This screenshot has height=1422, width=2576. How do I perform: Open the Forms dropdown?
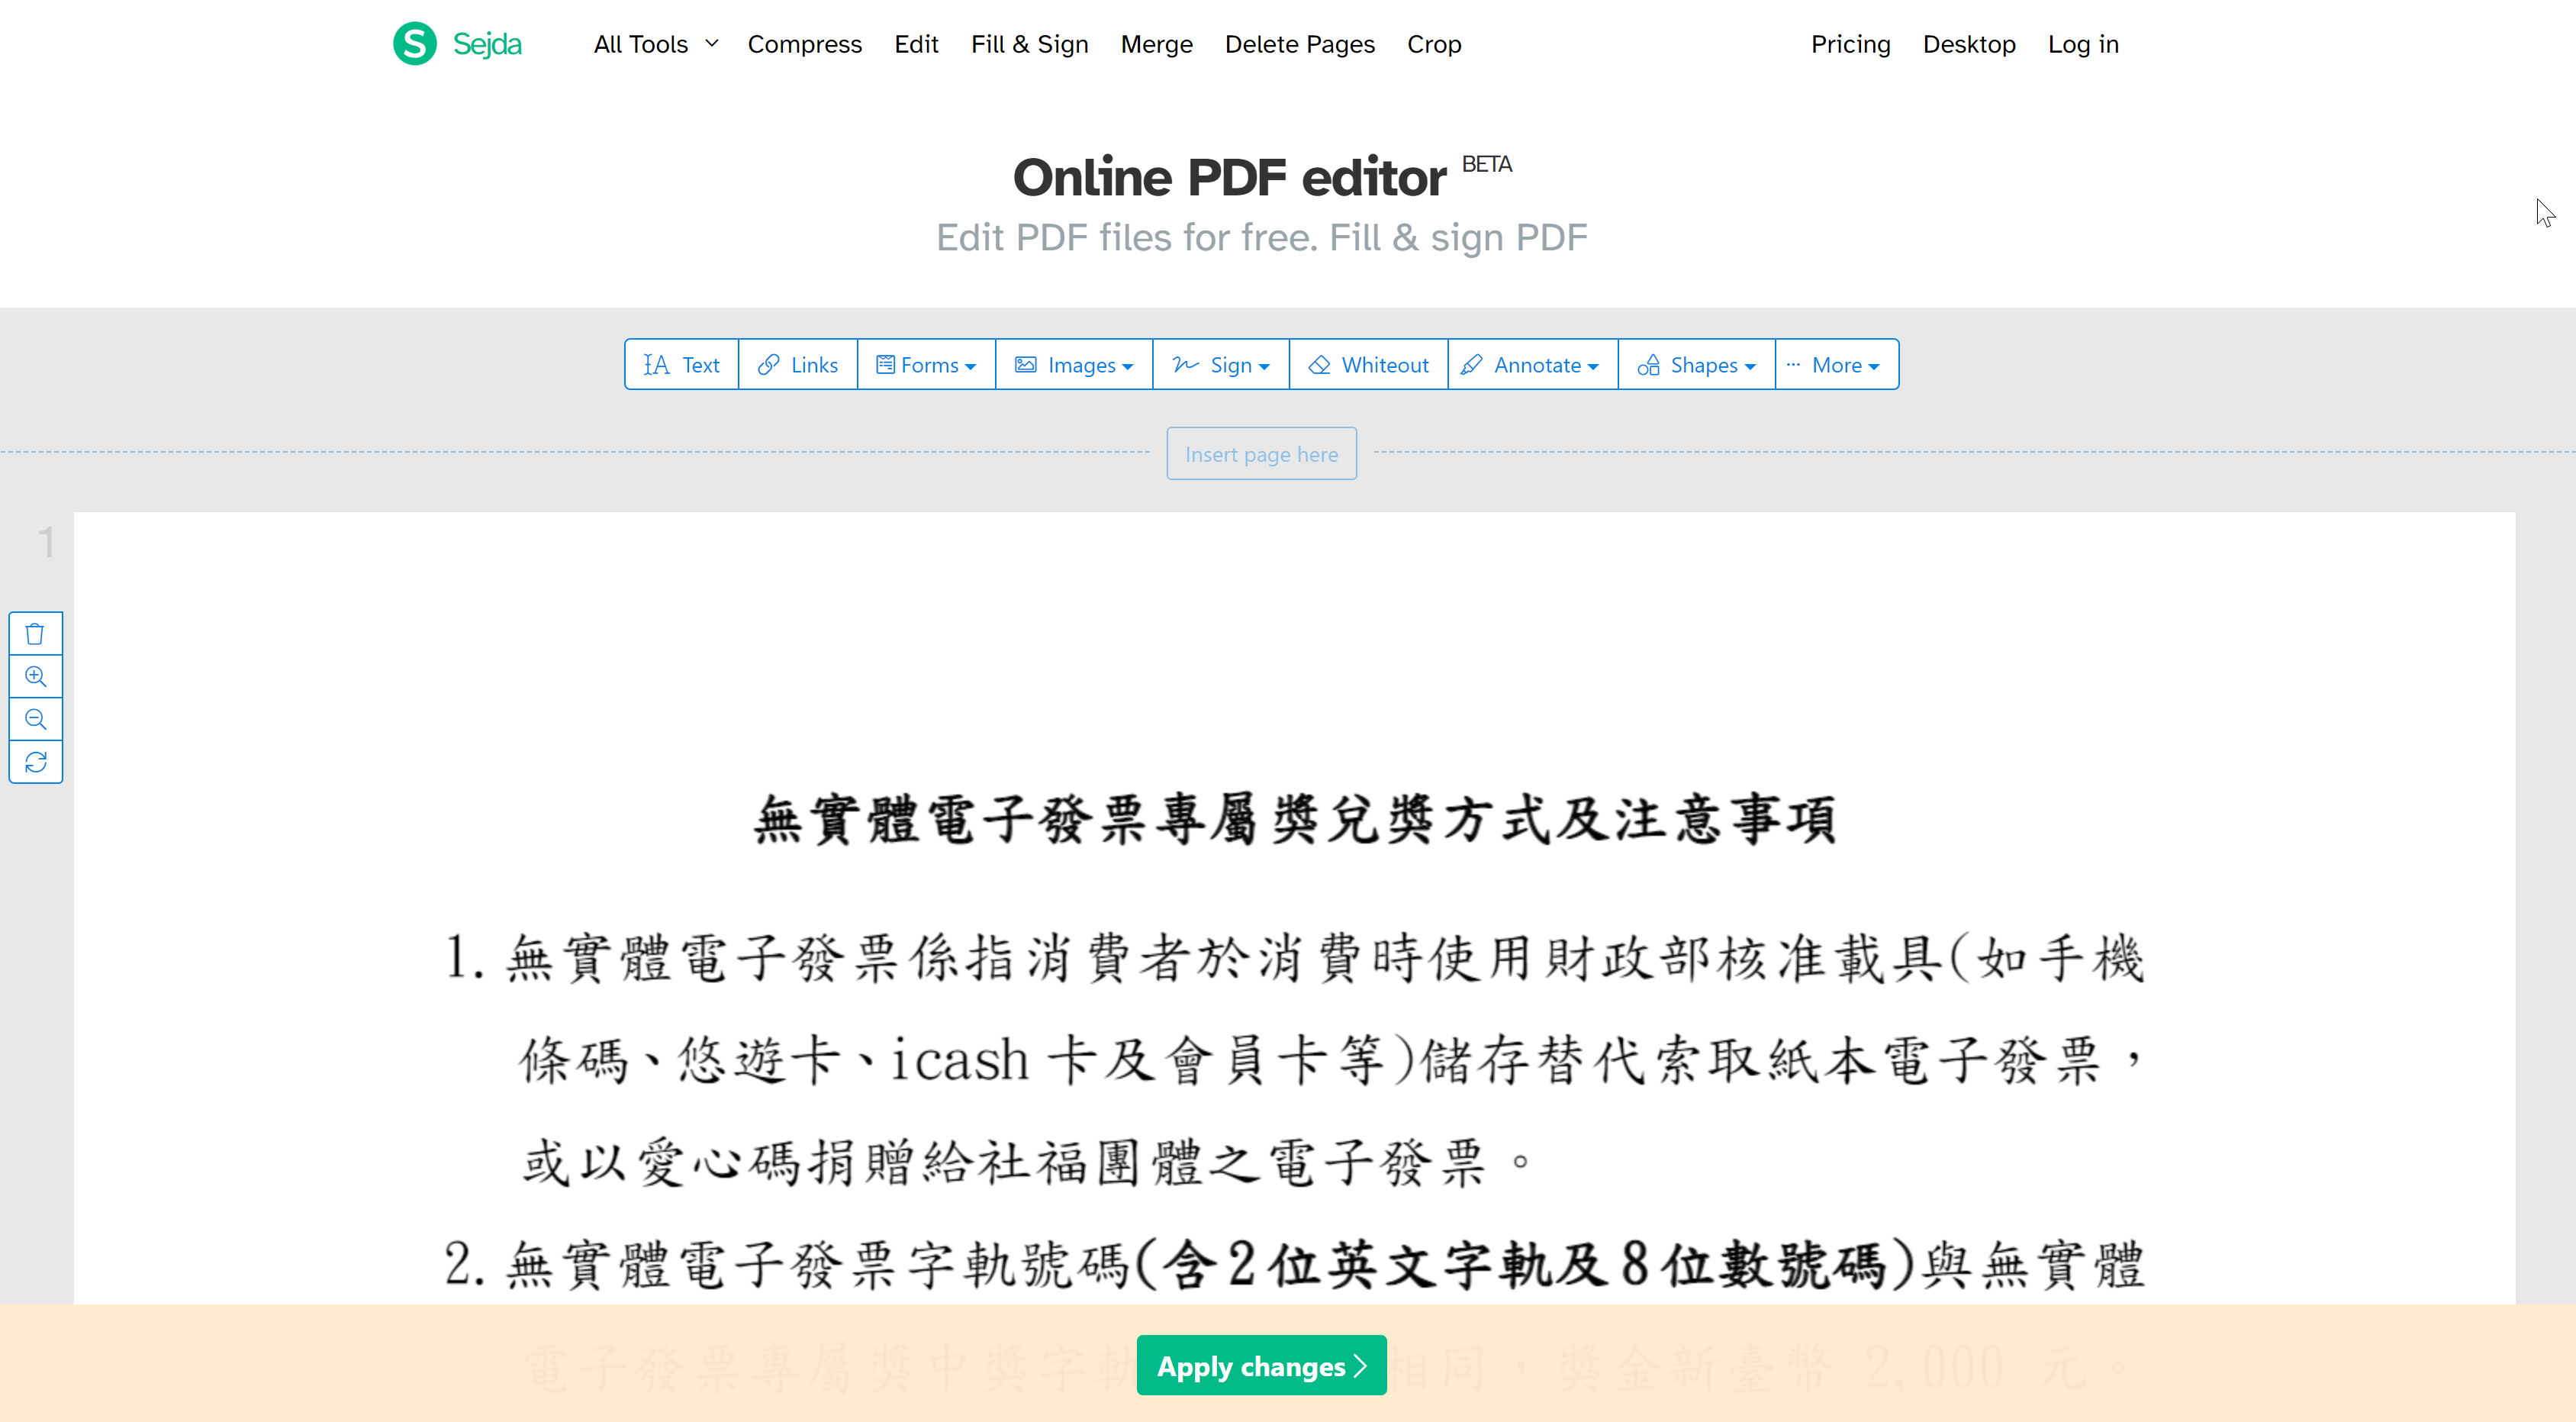click(x=926, y=365)
